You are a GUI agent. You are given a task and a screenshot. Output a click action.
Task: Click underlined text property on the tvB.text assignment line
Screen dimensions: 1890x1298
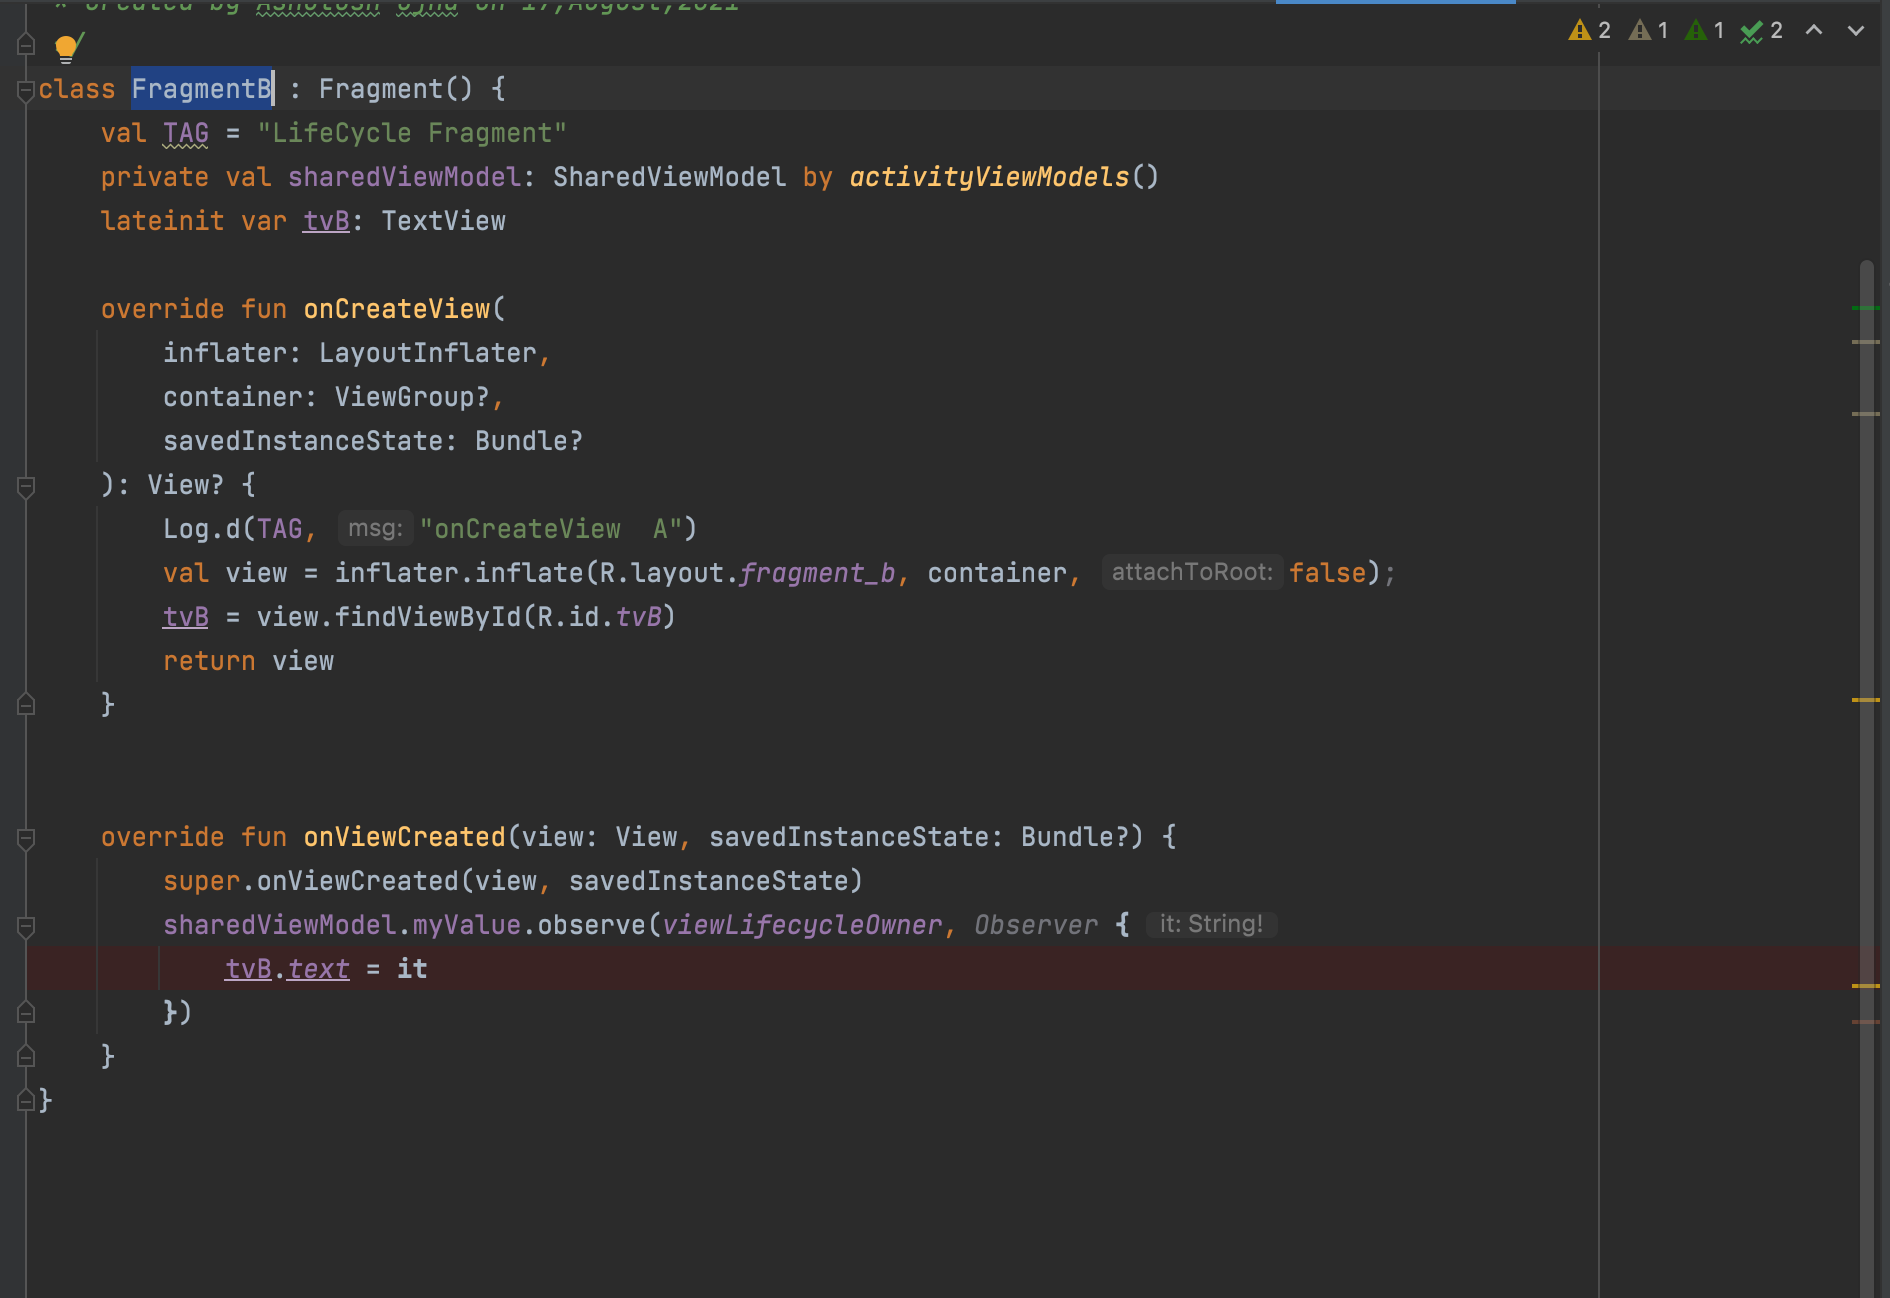click(319, 969)
